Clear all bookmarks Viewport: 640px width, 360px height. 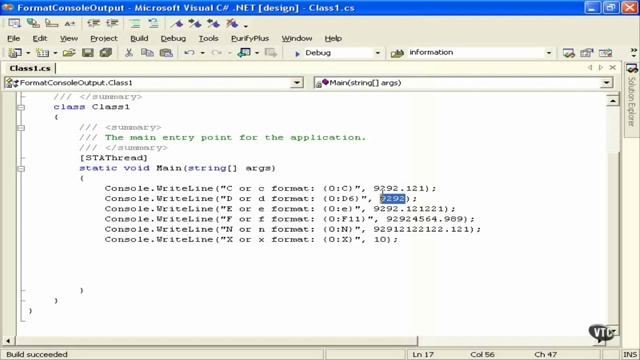pyautogui.click(x=232, y=24)
